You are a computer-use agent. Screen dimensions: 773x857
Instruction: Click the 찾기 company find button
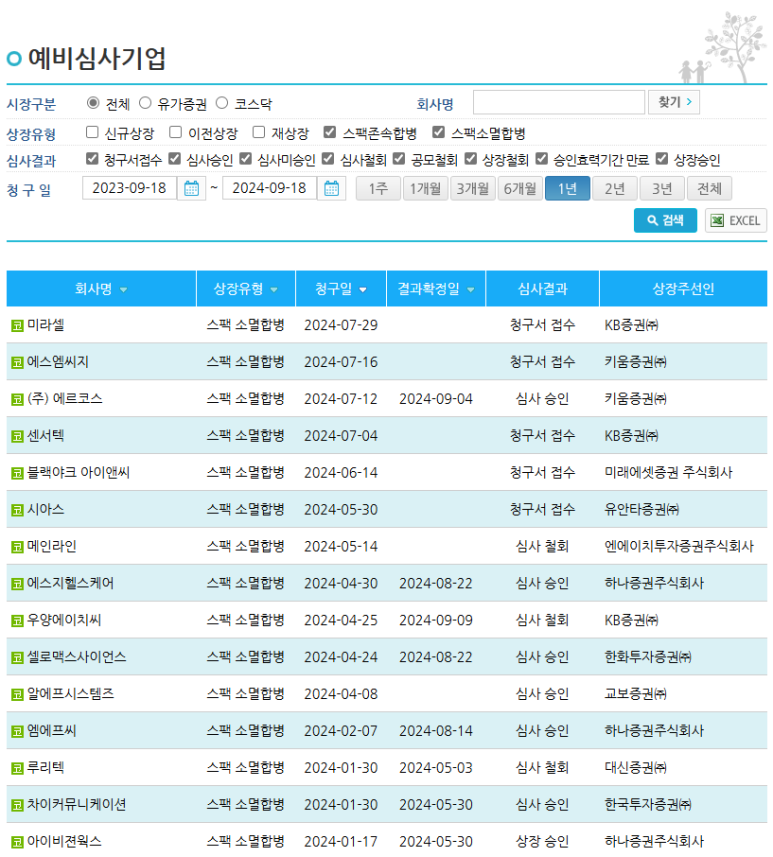[674, 103]
